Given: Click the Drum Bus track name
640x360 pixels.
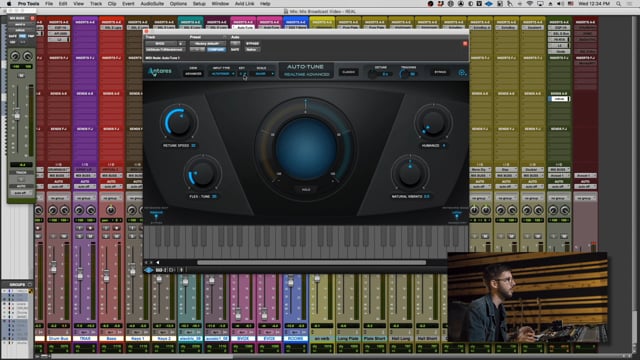Looking at the screenshot, I should coord(58,338).
